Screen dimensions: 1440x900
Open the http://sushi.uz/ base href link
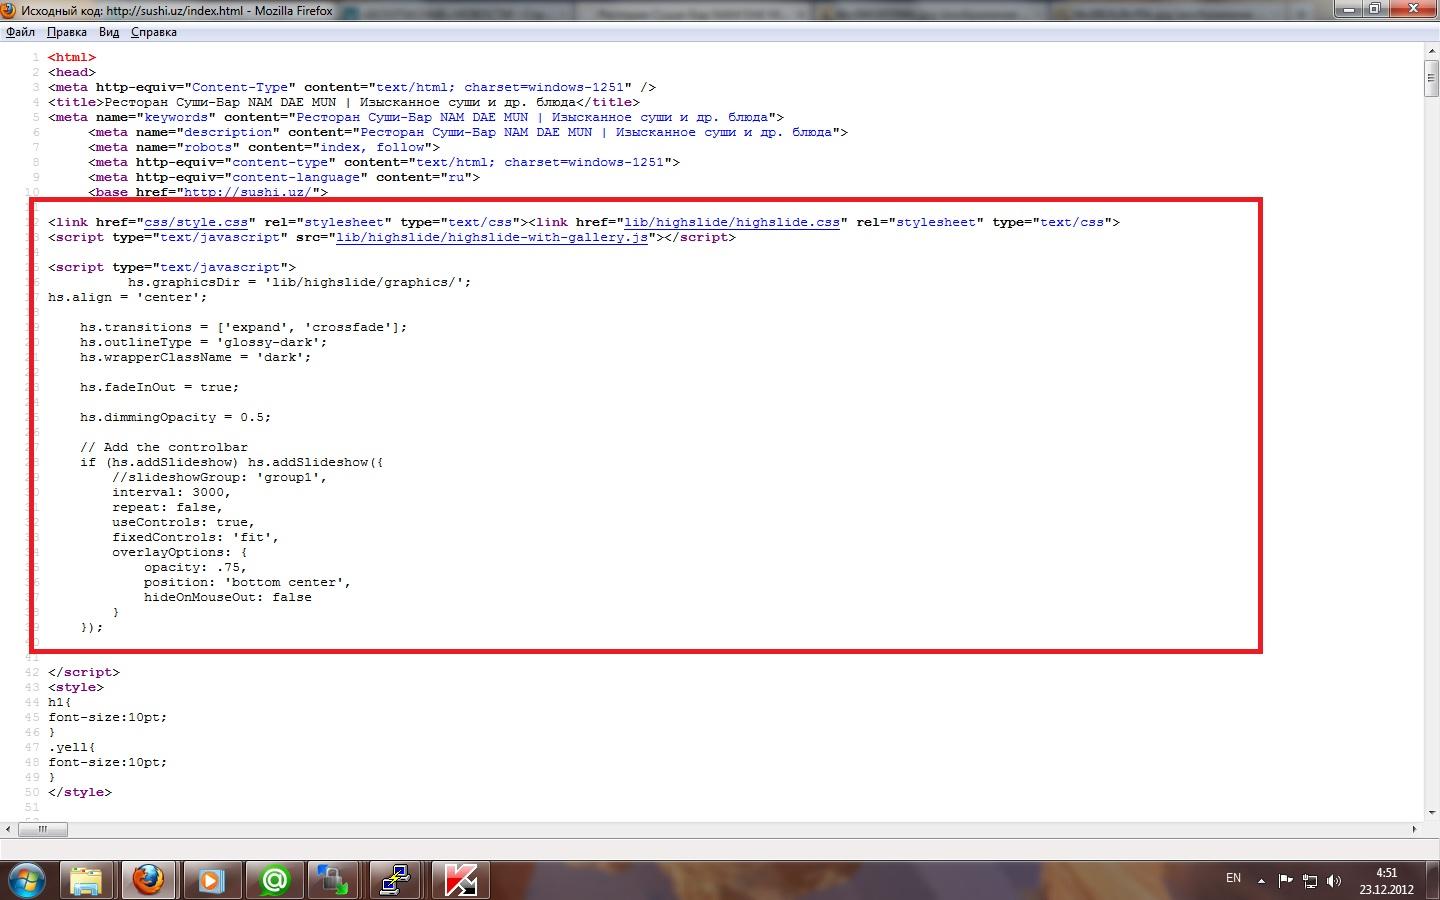[248, 192]
